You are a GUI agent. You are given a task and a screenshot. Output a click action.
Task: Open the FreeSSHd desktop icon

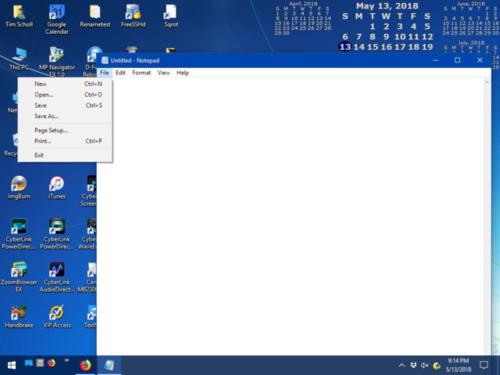pyautogui.click(x=133, y=16)
